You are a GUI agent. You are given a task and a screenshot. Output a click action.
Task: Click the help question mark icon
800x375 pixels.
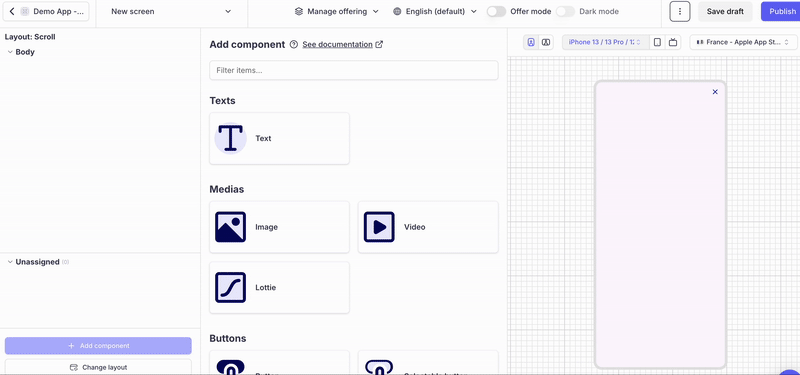(293, 44)
